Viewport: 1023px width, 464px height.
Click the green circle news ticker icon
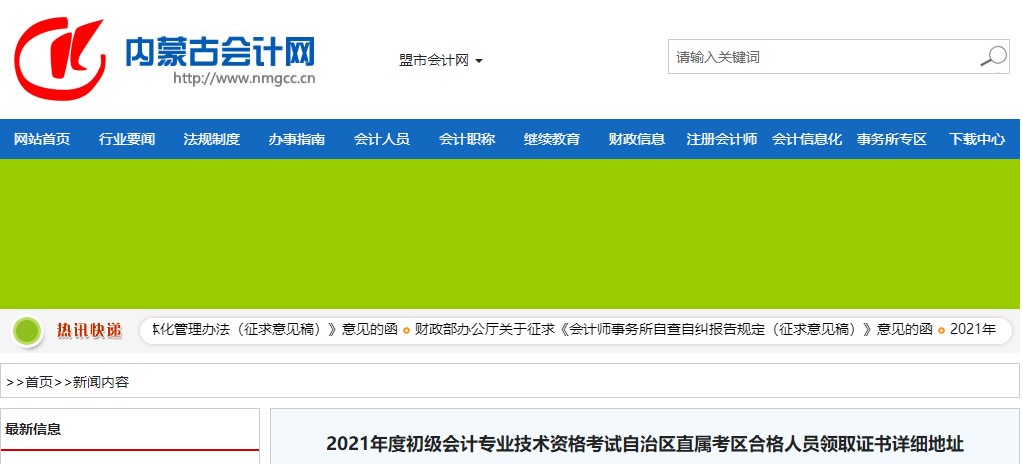[29, 331]
